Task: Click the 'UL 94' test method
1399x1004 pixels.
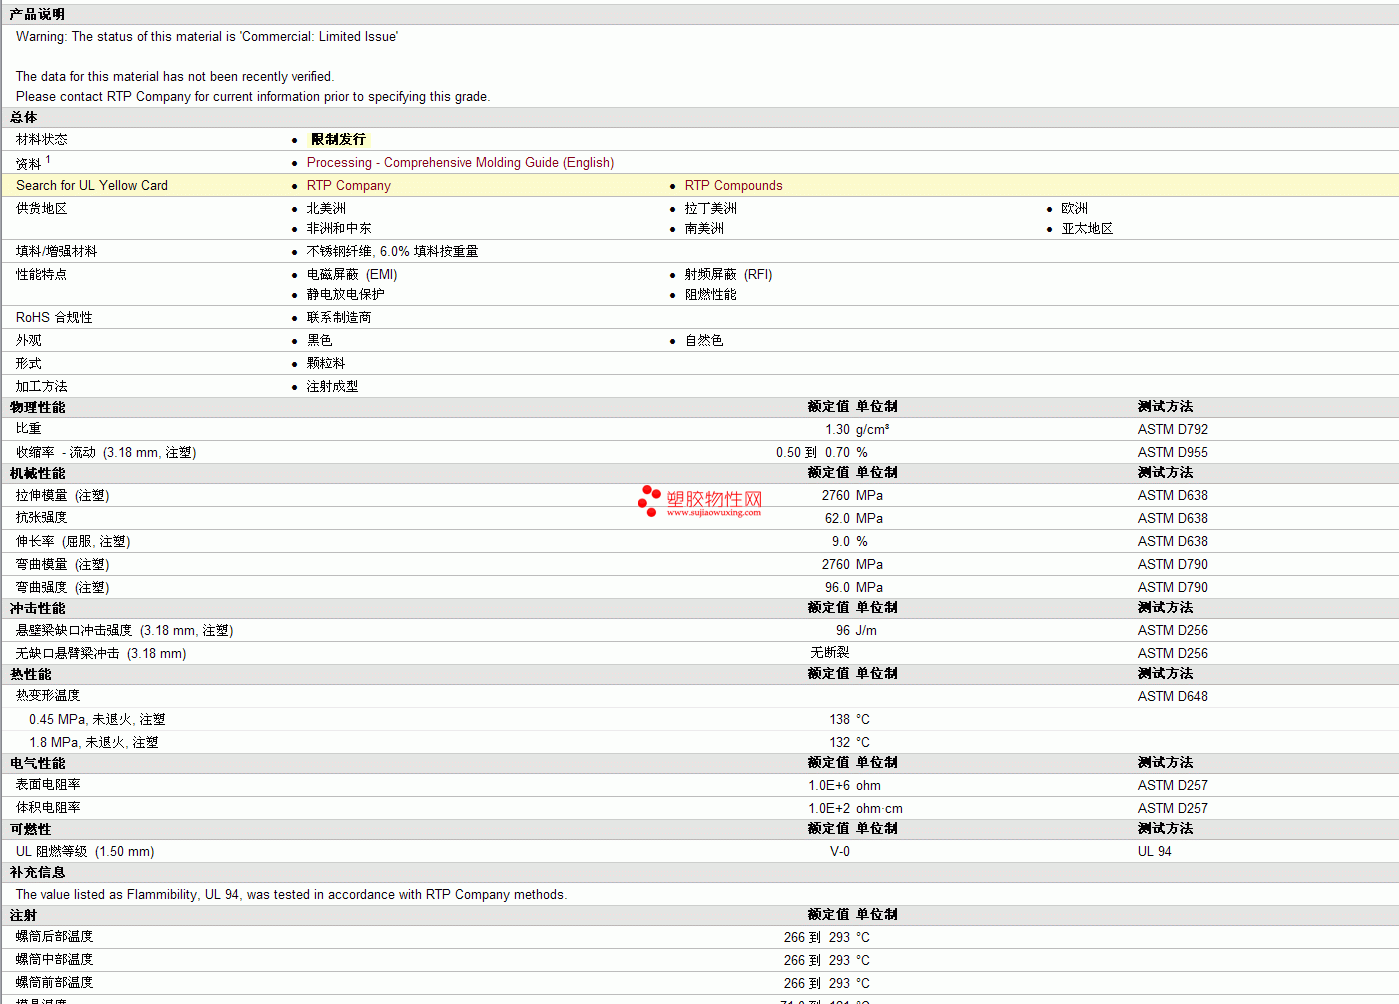Action: coord(1154,852)
